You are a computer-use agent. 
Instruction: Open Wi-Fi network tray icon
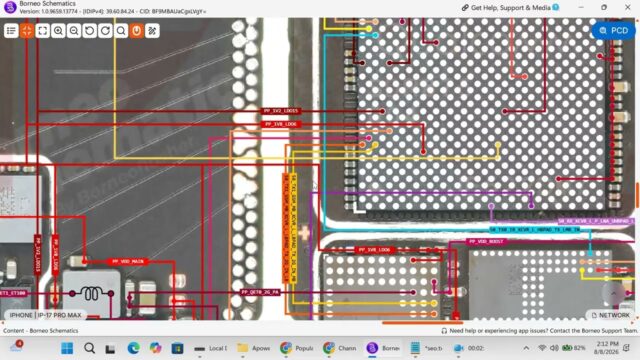click(542, 348)
